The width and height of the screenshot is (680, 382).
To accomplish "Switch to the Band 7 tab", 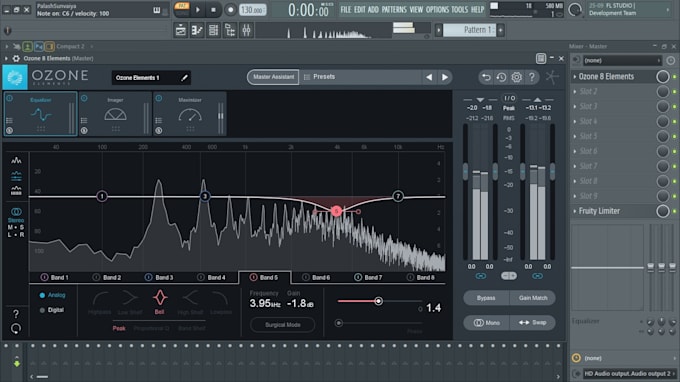I will click(x=369, y=278).
